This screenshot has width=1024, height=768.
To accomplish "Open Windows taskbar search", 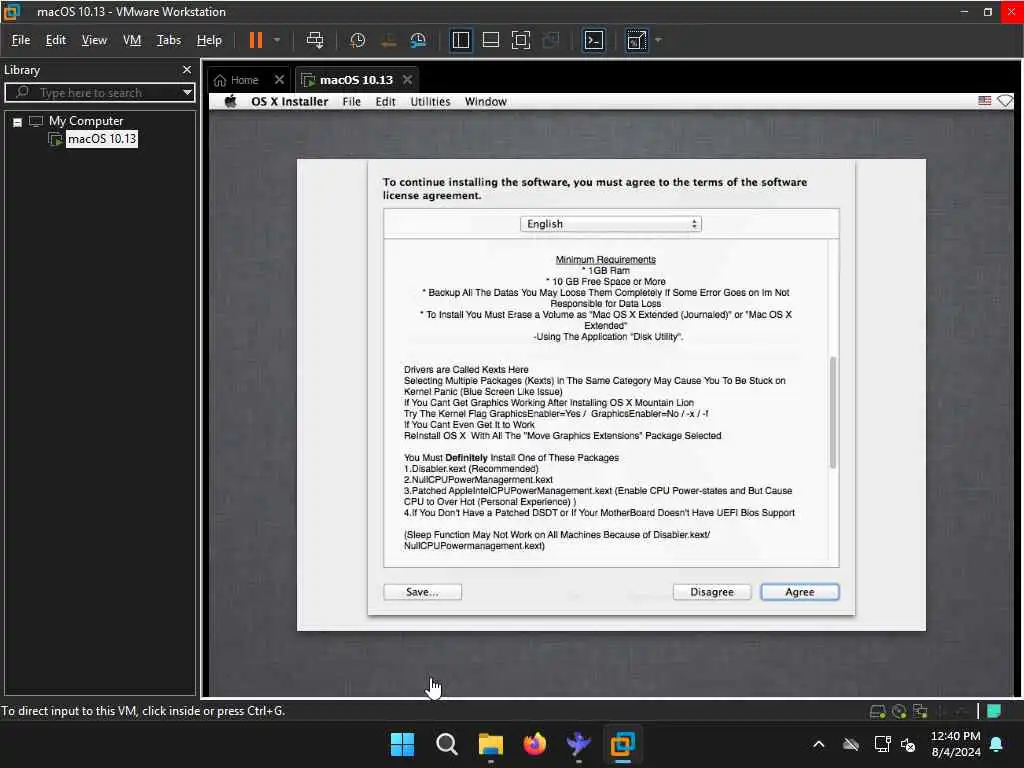I will tap(447, 744).
